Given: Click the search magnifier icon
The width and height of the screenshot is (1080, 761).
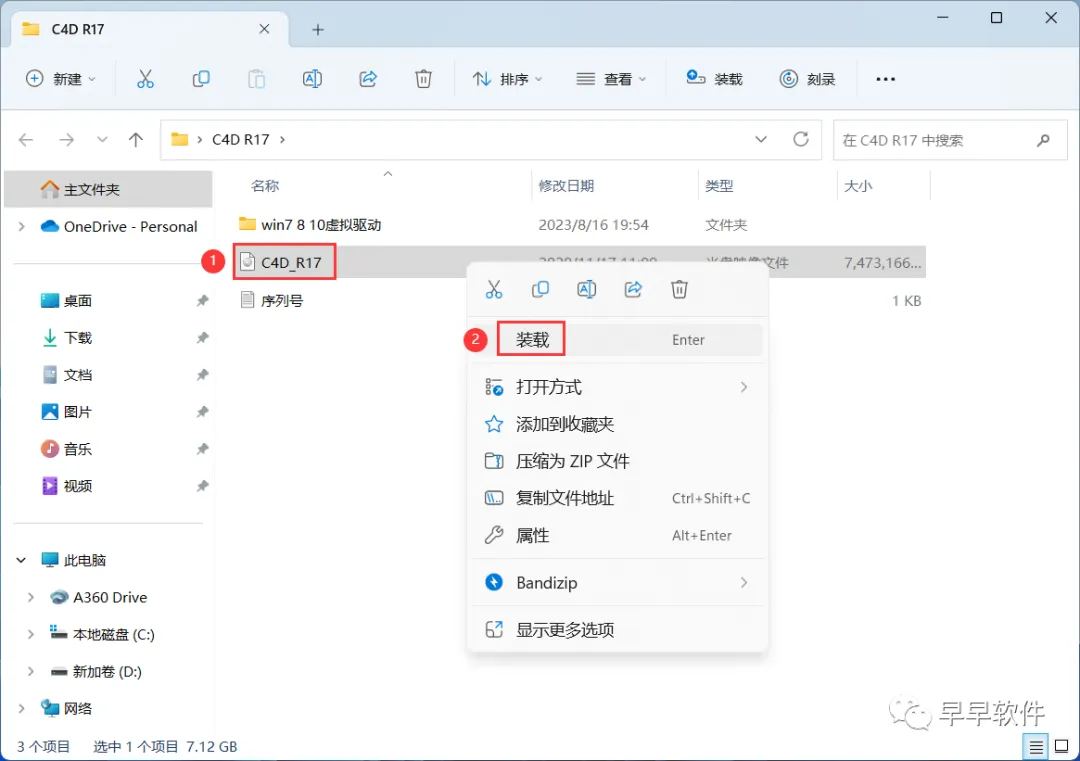Looking at the screenshot, I should [x=1043, y=140].
